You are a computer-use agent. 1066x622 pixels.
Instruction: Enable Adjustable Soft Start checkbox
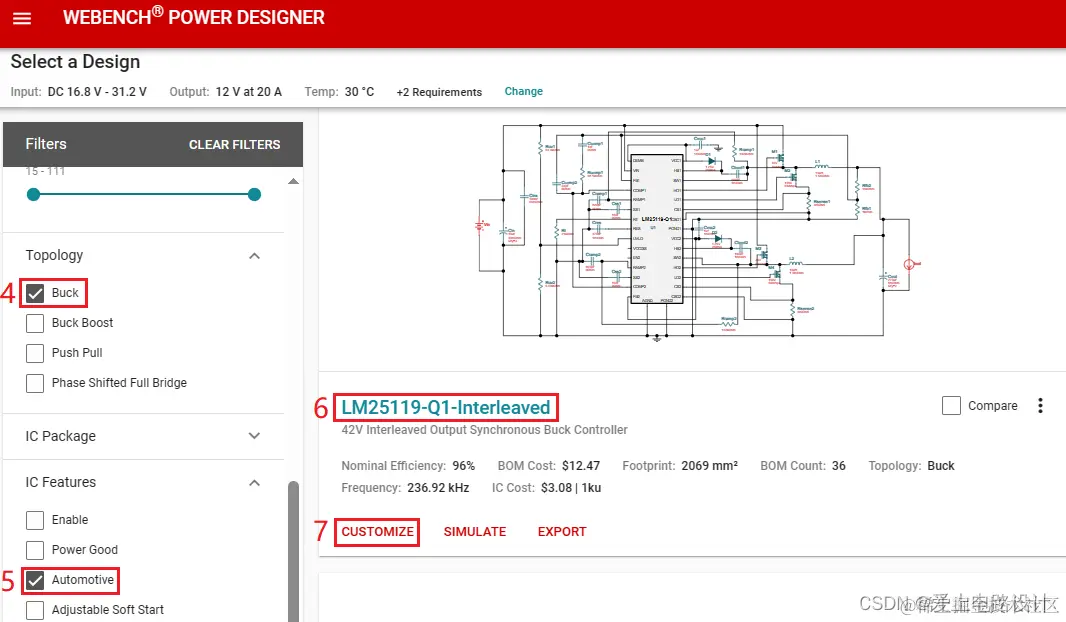pos(35,610)
